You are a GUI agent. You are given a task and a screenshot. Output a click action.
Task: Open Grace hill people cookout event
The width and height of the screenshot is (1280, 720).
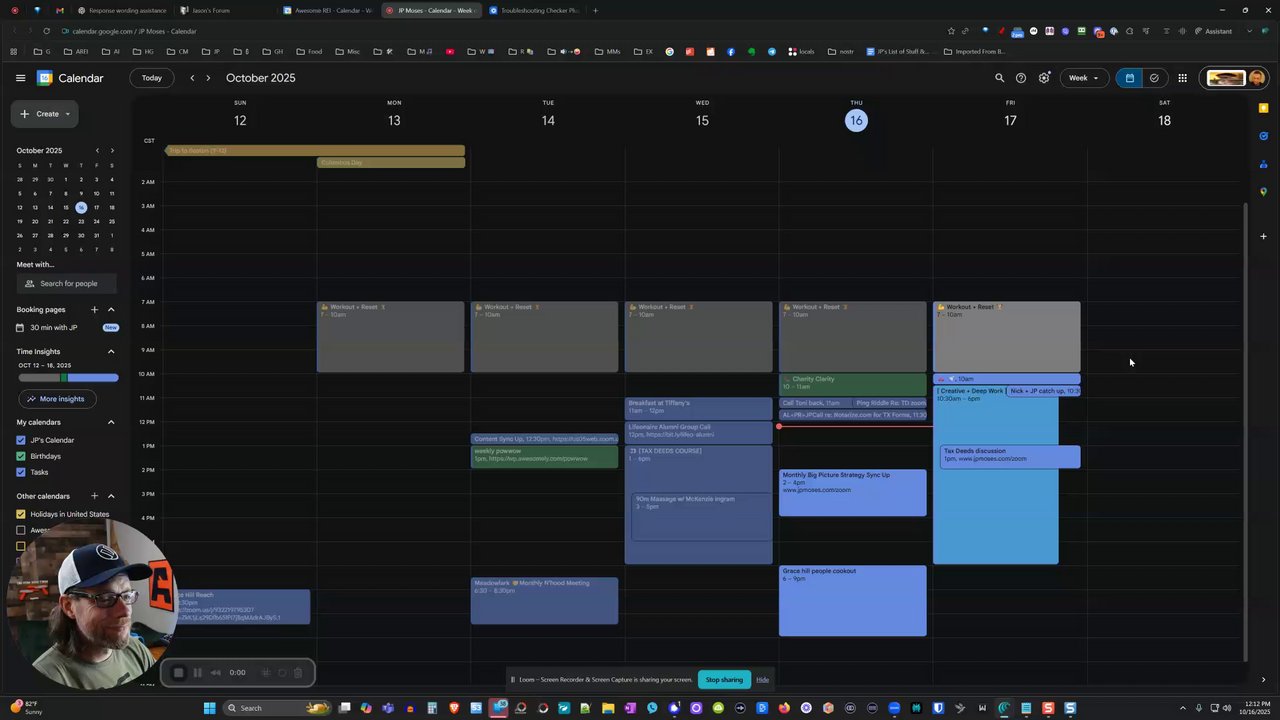click(x=853, y=601)
